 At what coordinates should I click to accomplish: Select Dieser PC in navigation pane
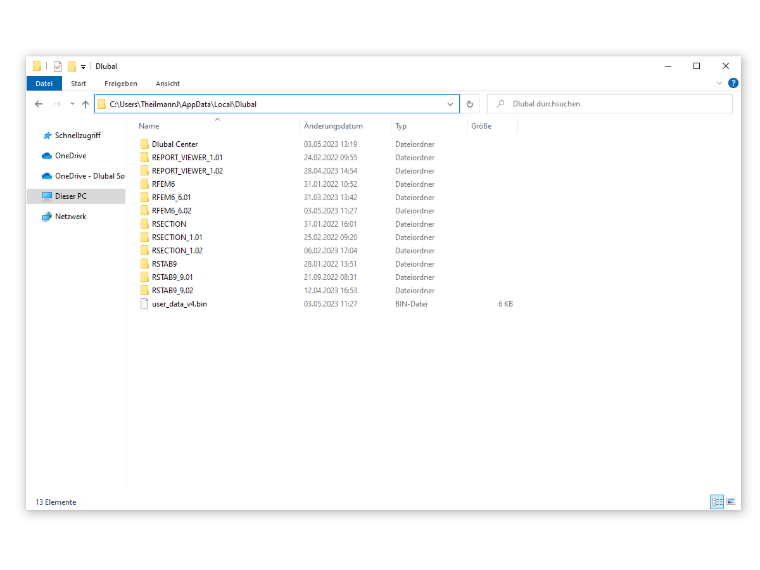[x=76, y=196]
